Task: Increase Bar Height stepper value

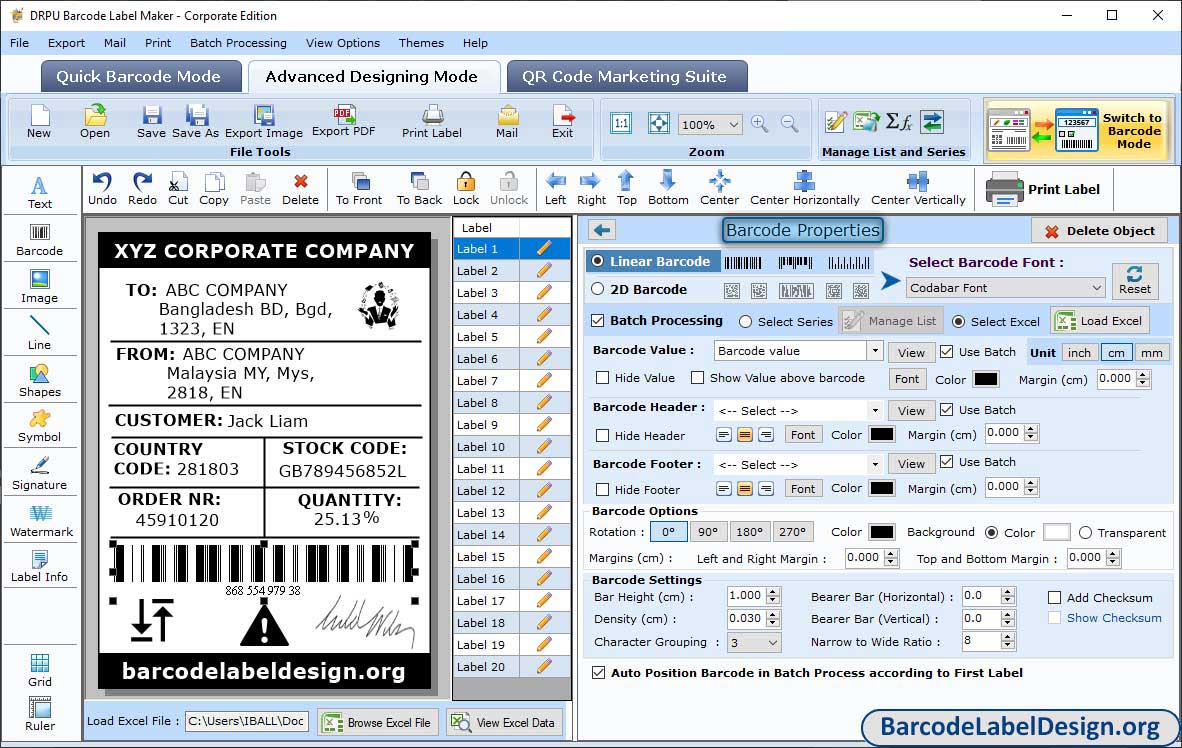Action: (773, 592)
